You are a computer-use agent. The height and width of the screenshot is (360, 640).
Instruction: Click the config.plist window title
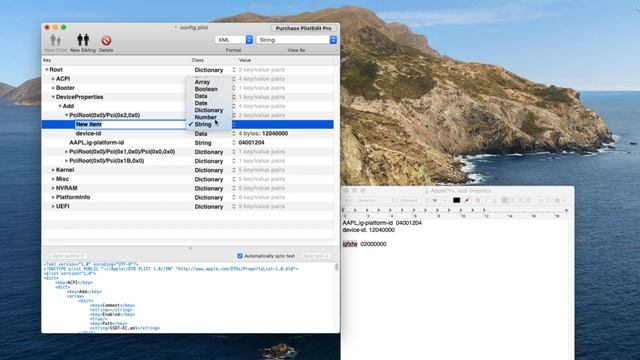coord(194,27)
